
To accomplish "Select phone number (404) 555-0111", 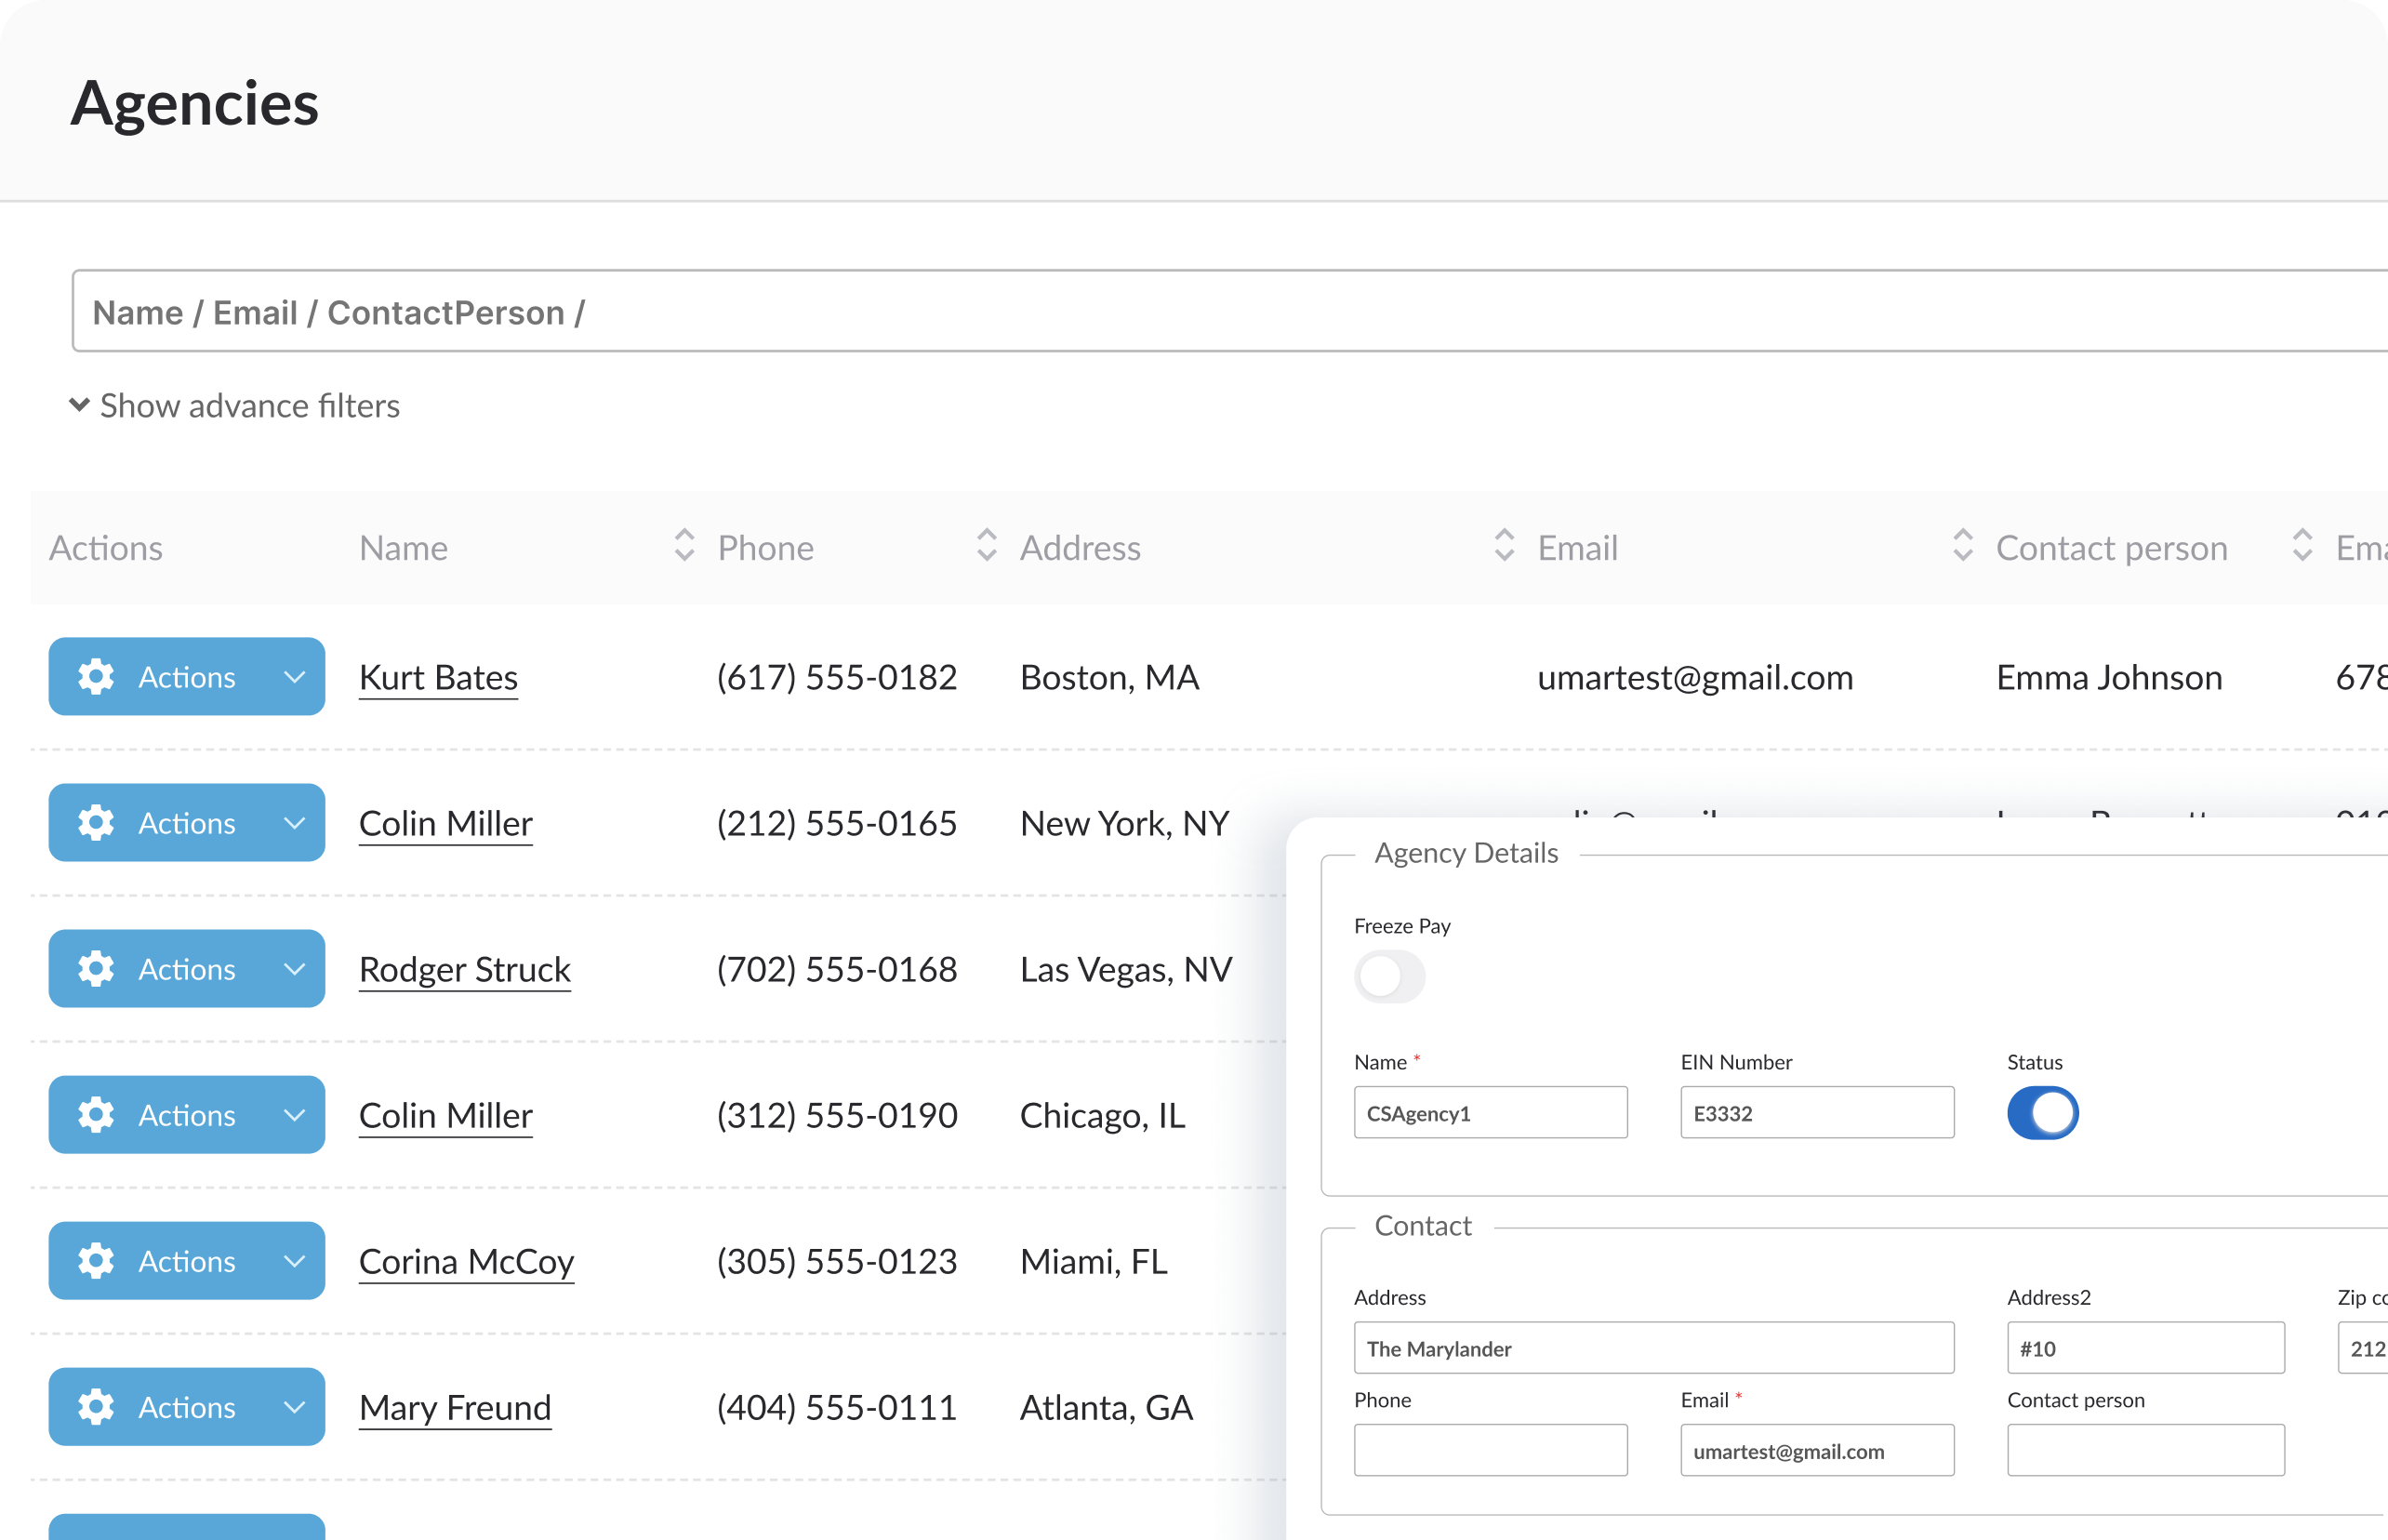I will coord(837,1408).
